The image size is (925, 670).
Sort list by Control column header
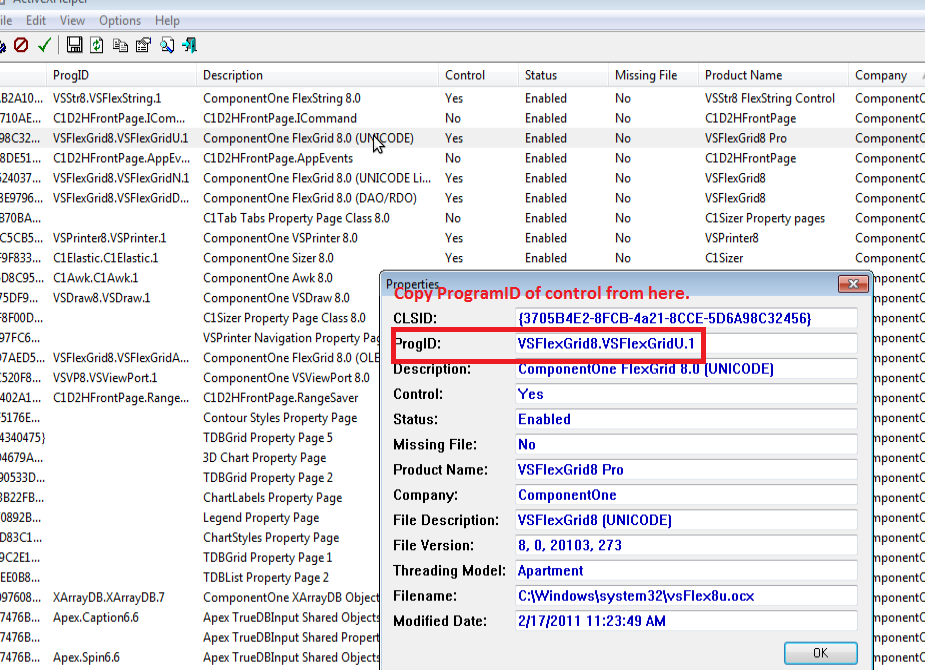pyautogui.click(x=478, y=75)
